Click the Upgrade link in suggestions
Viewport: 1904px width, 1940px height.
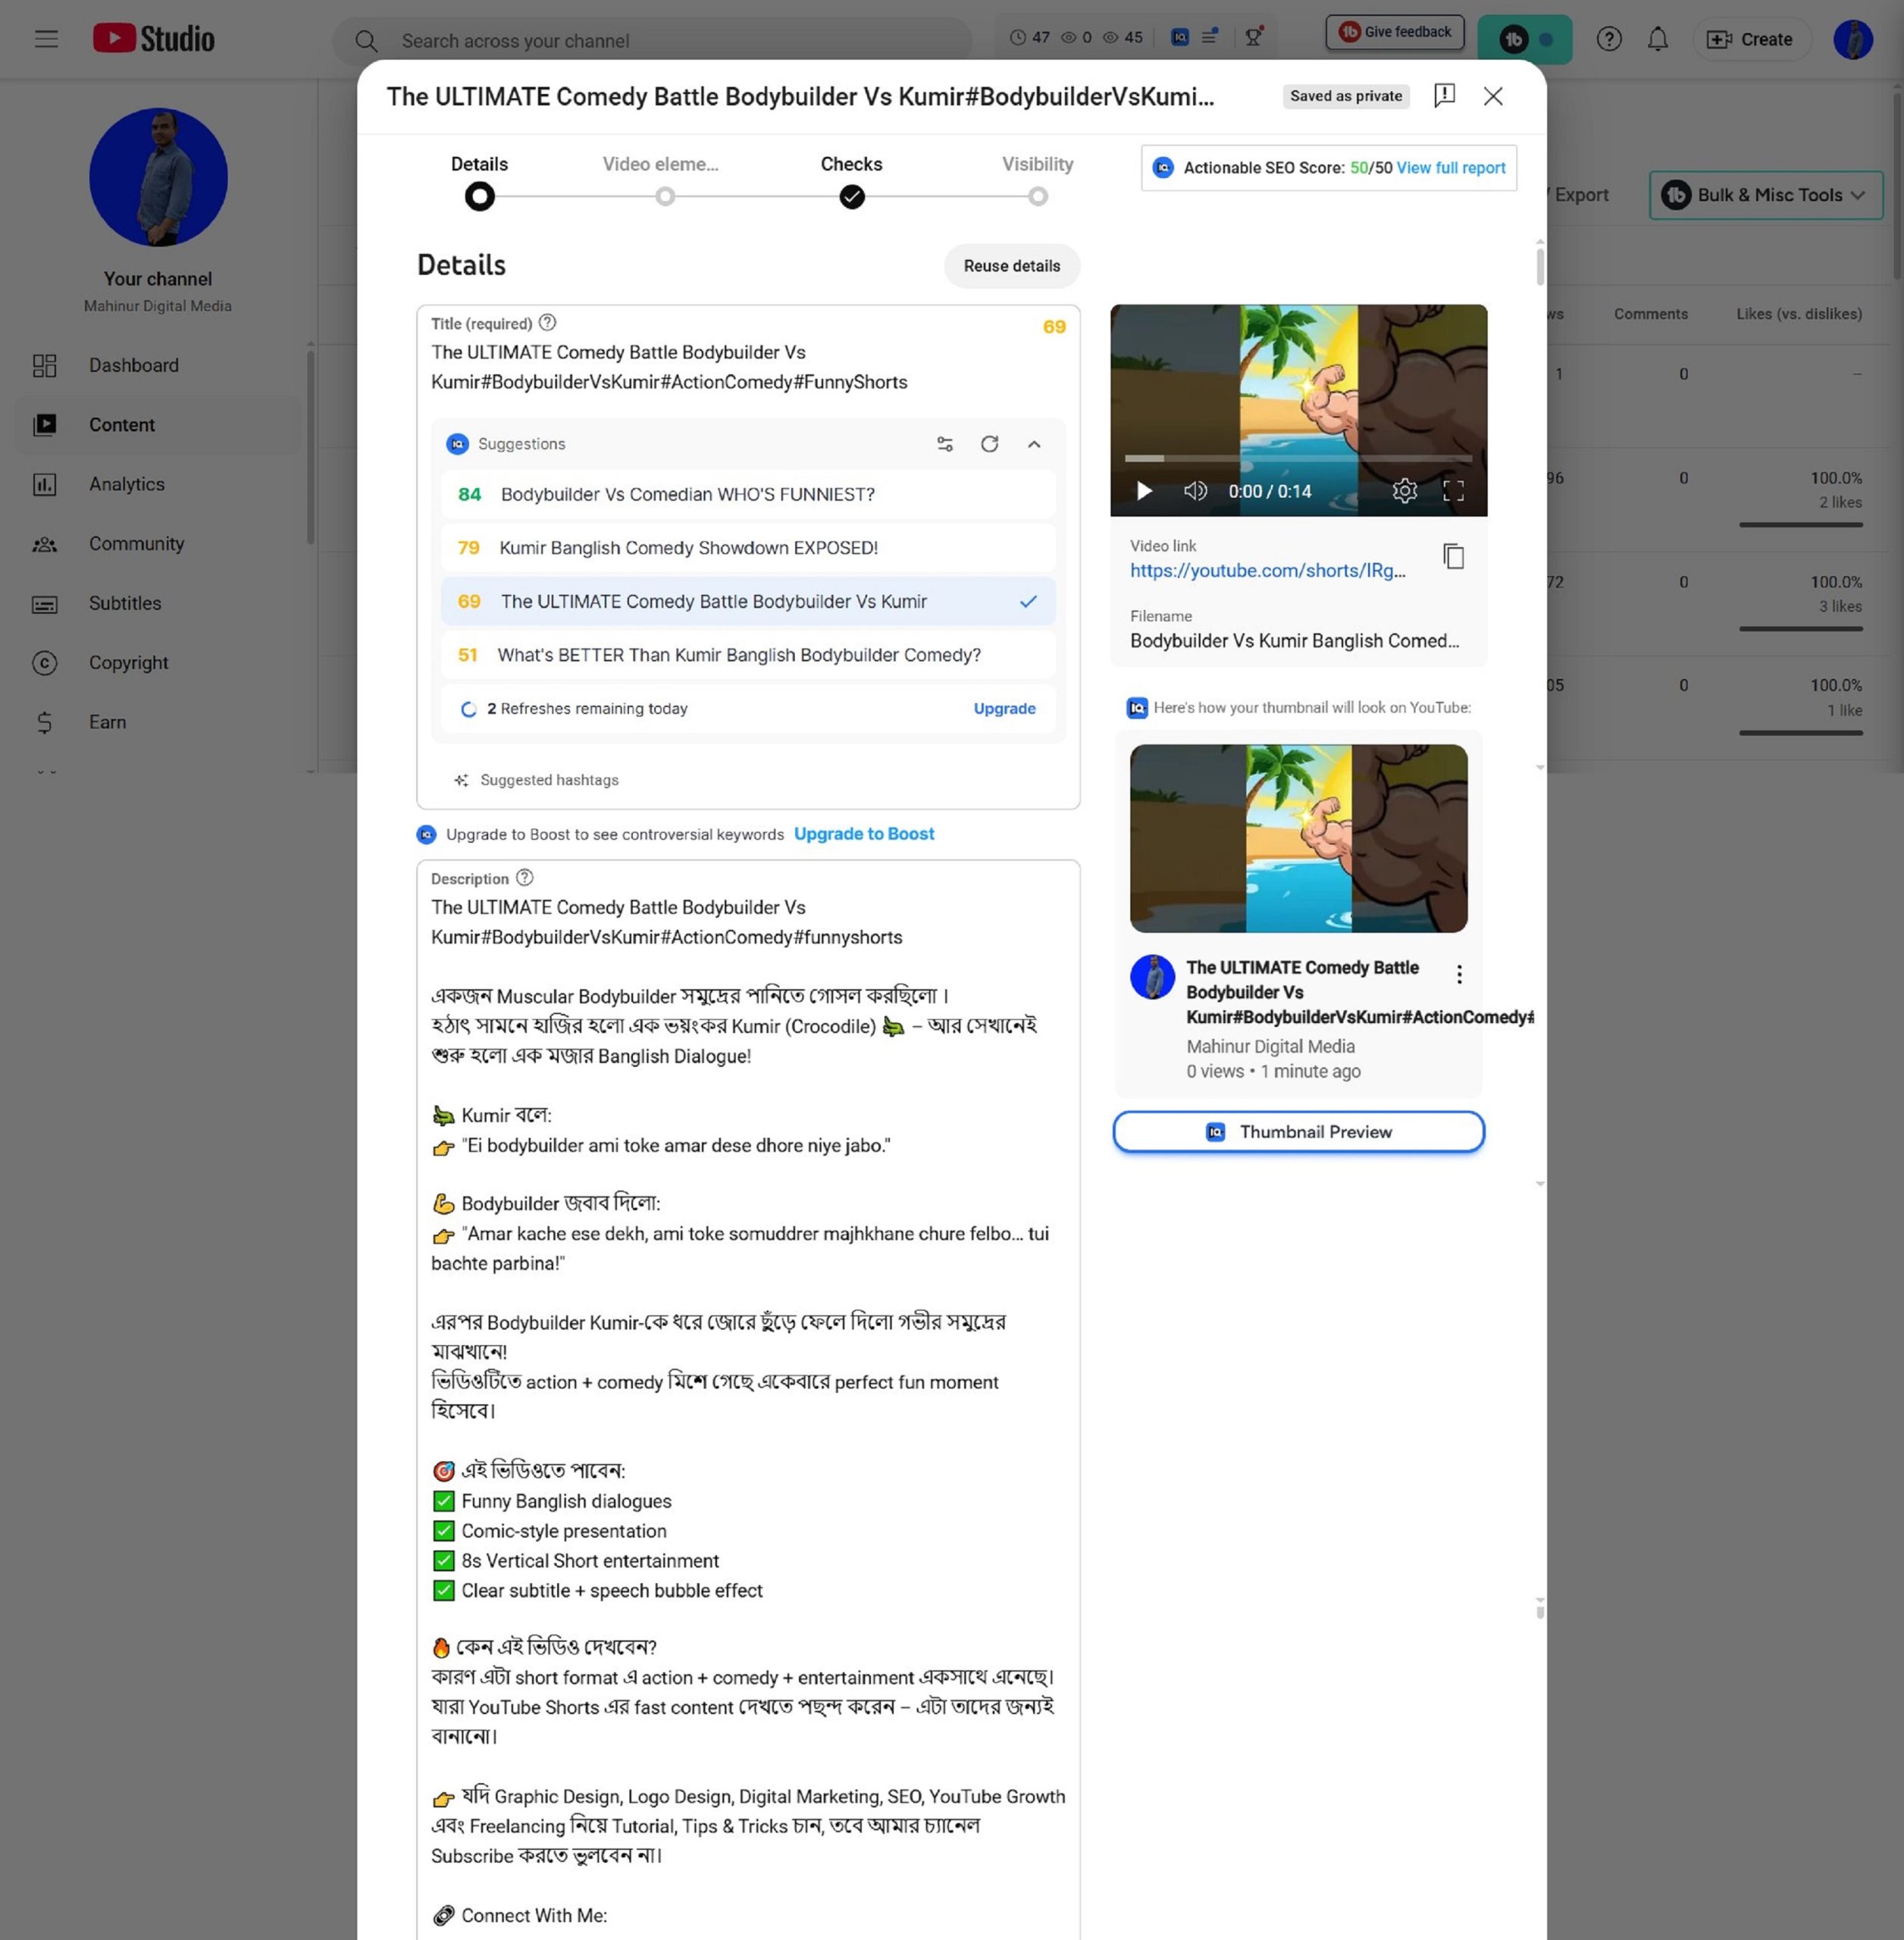[x=1004, y=708]
